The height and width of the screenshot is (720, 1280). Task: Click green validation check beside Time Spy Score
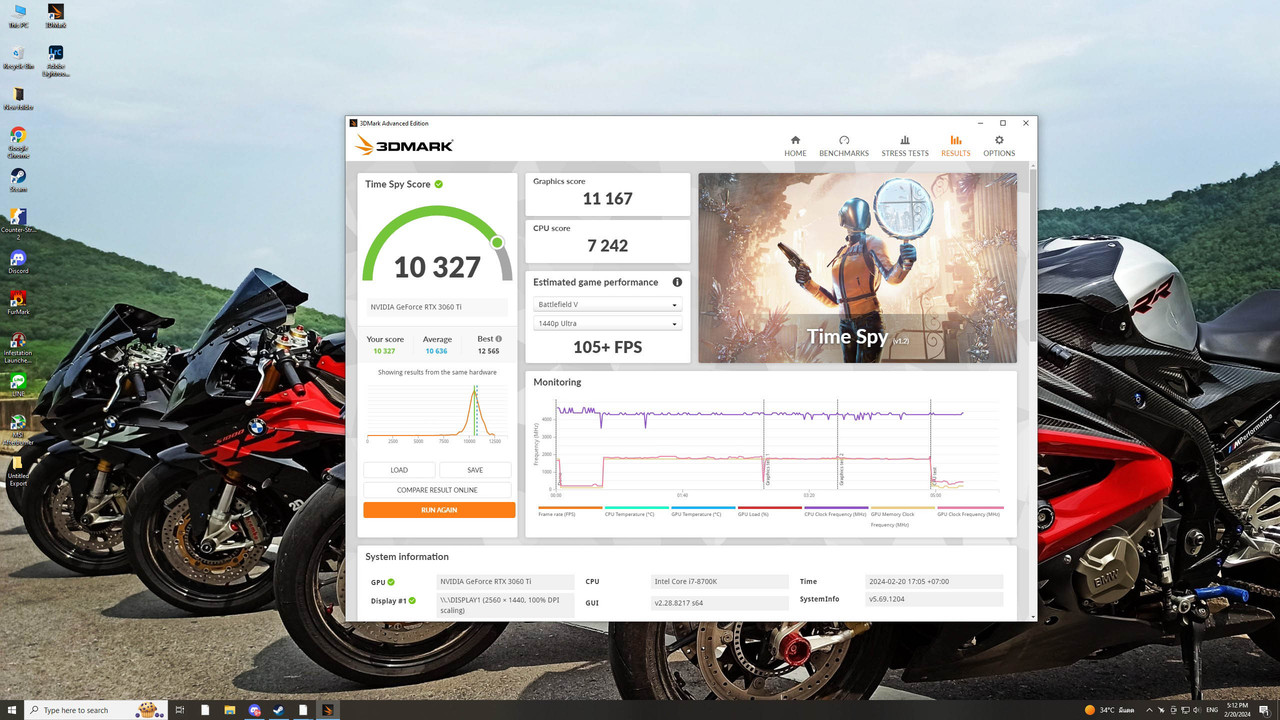pos(439,184)
